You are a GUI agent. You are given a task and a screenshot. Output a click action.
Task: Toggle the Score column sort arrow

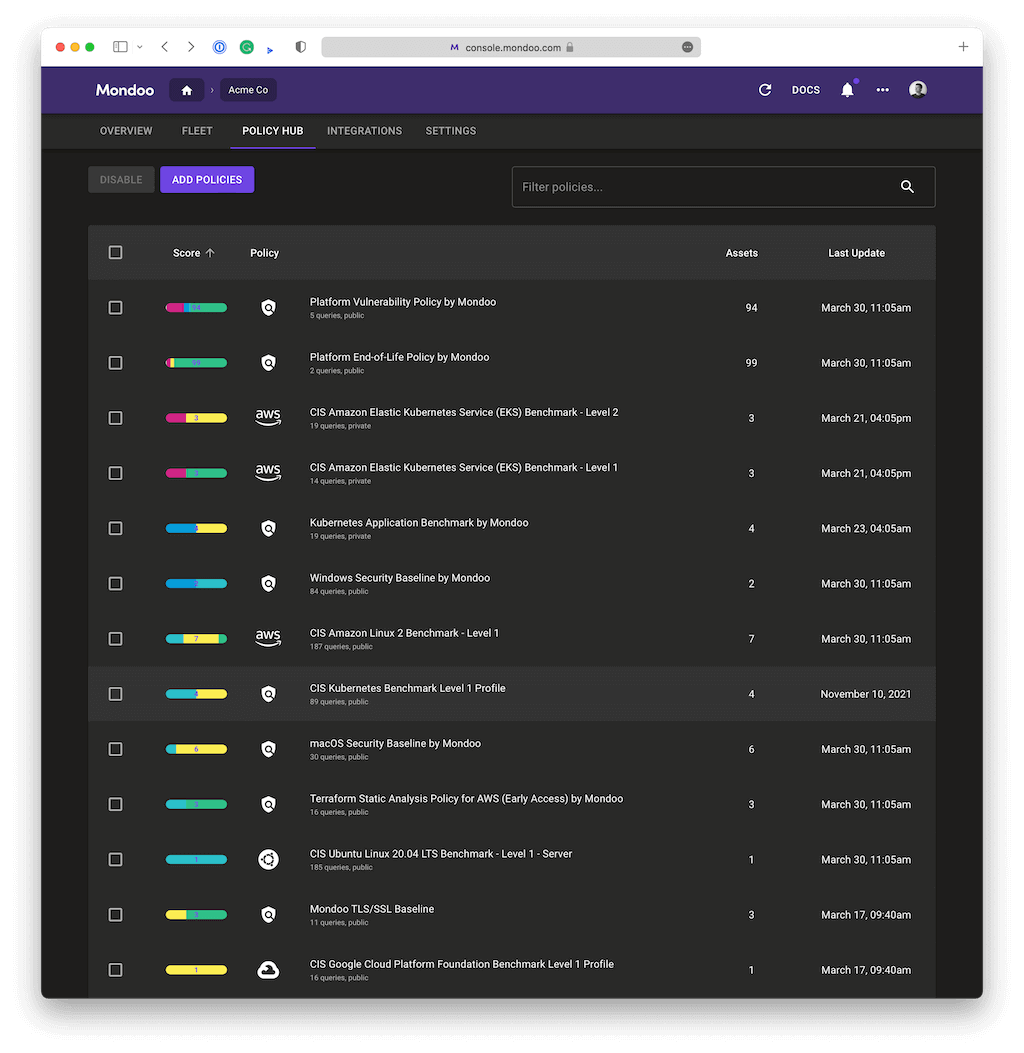pyautogui.click(x=213, y=252)
